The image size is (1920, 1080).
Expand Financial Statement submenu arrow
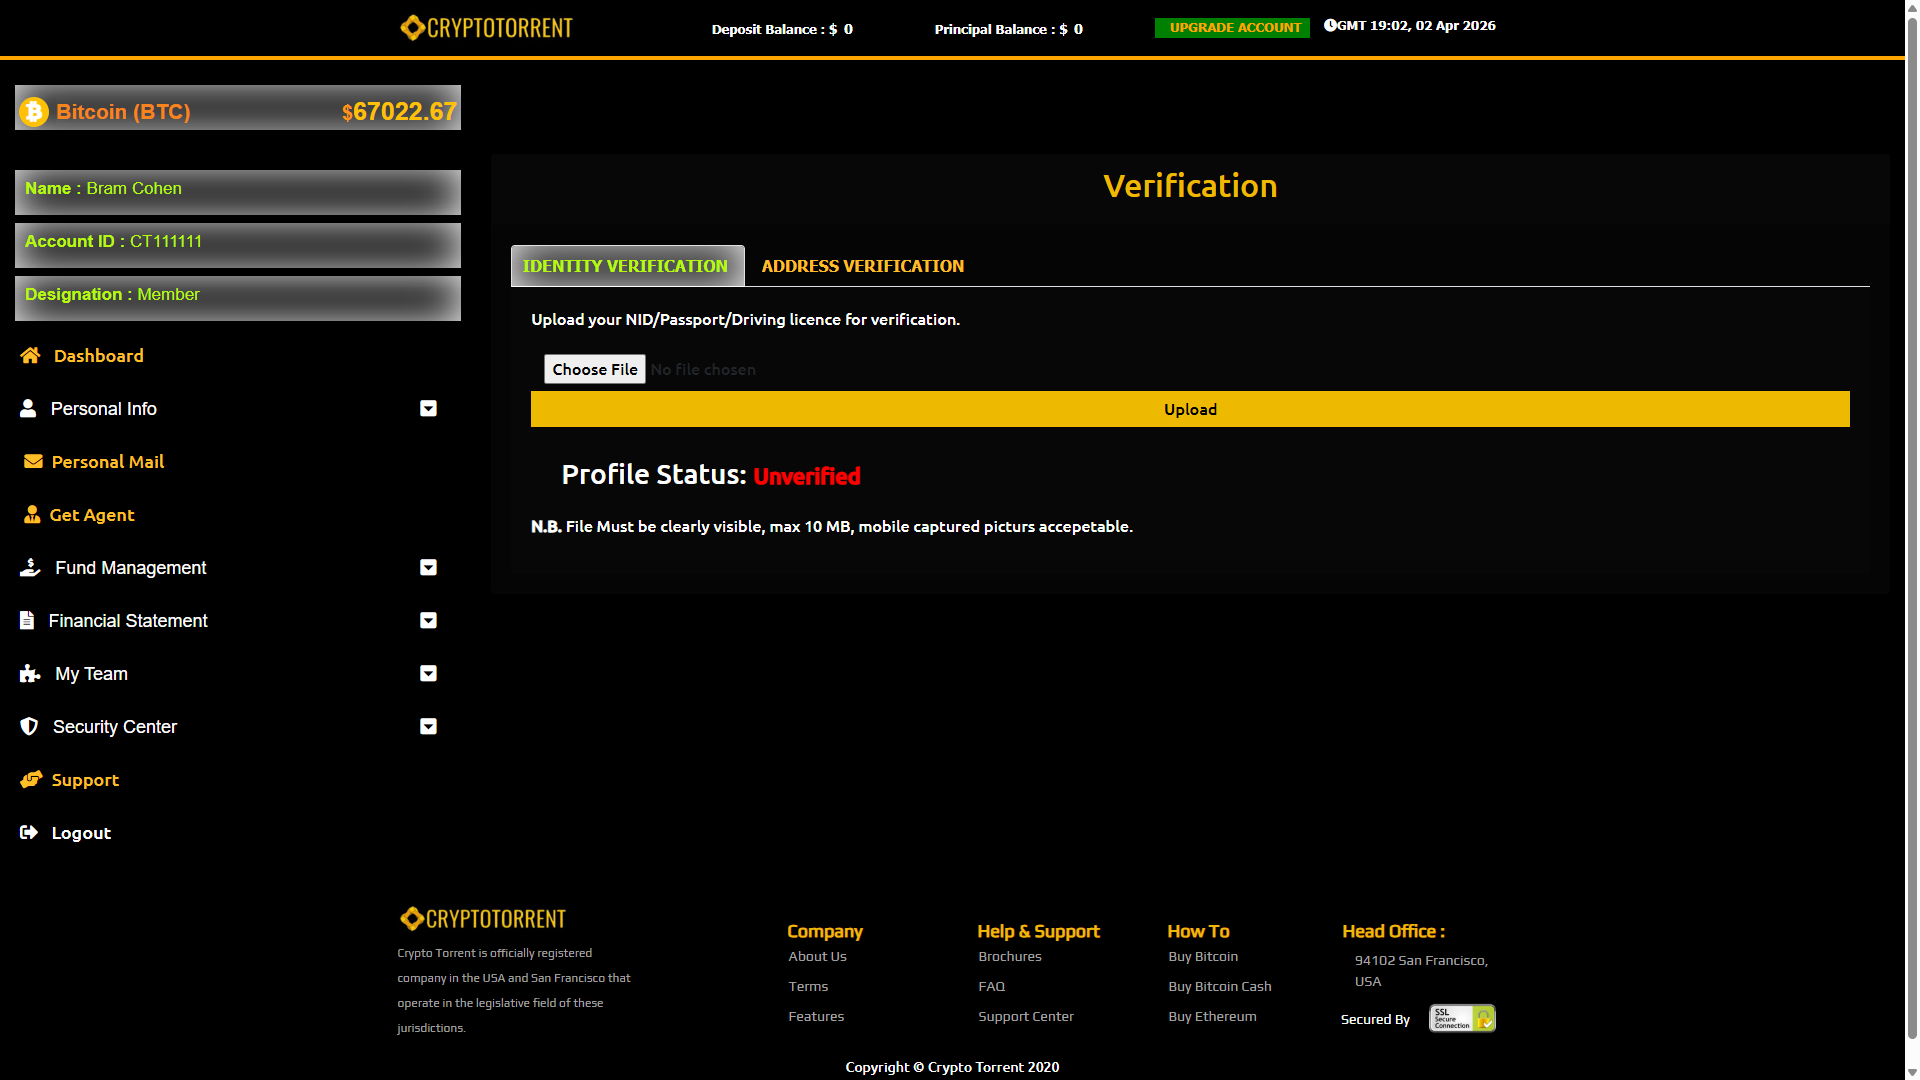click(x=428, y=620)
